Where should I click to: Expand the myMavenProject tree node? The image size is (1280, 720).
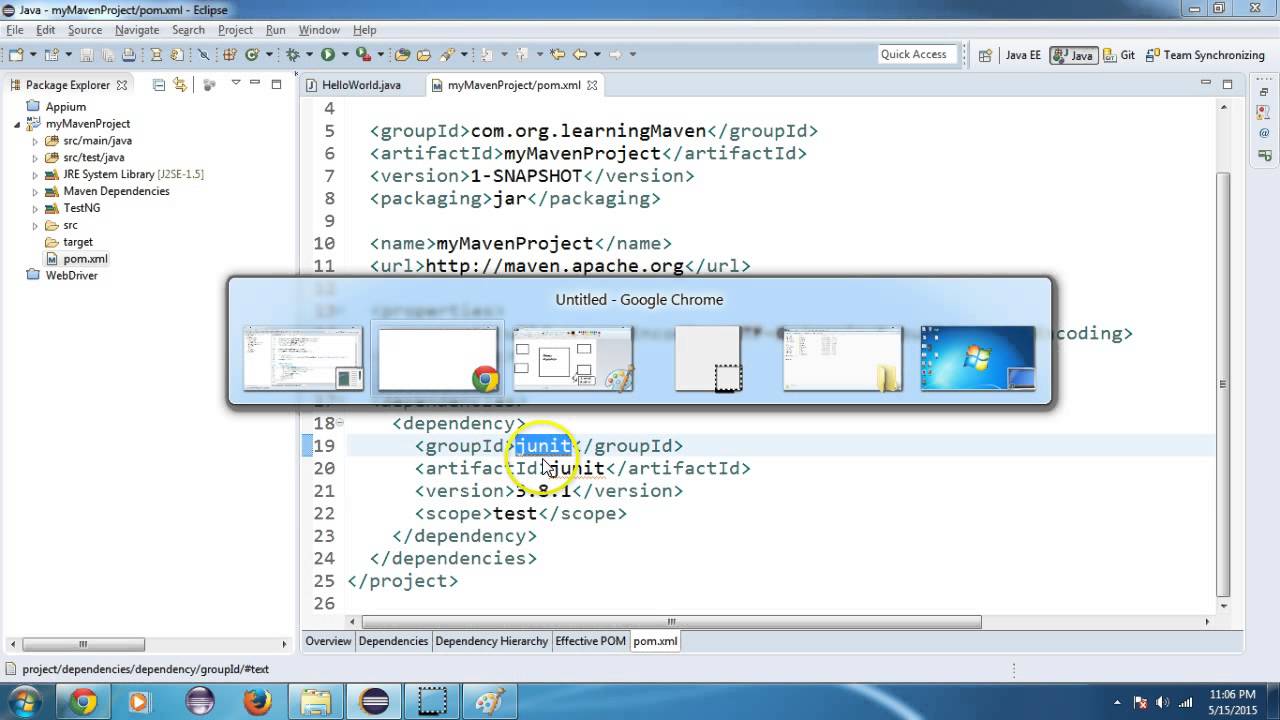click(17, 124)
